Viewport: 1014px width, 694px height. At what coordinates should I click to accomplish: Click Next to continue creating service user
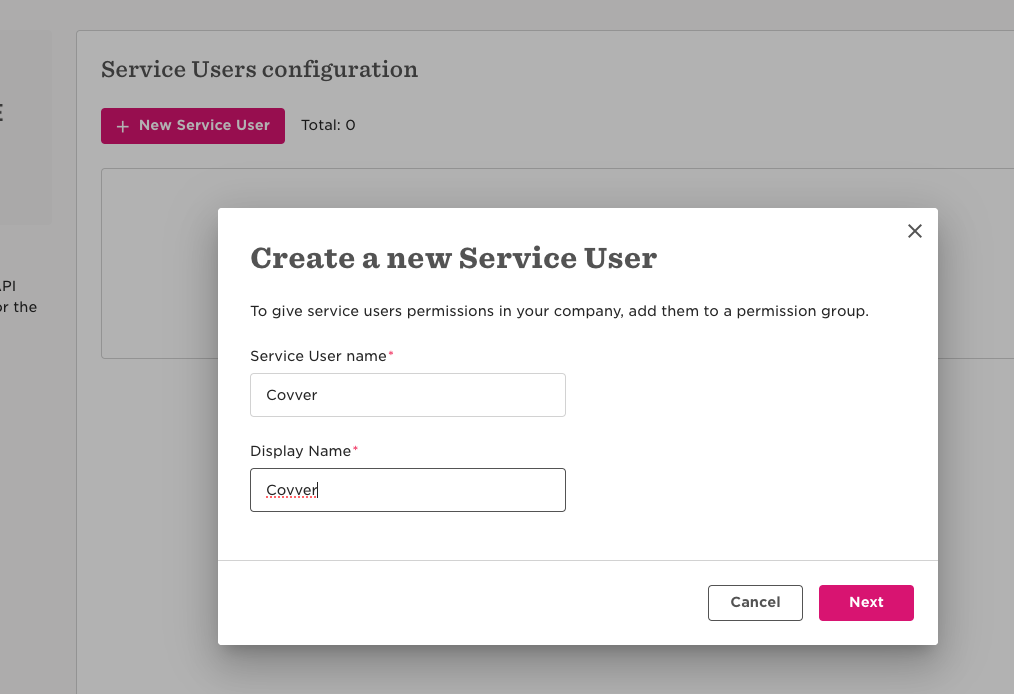[866, 603]
